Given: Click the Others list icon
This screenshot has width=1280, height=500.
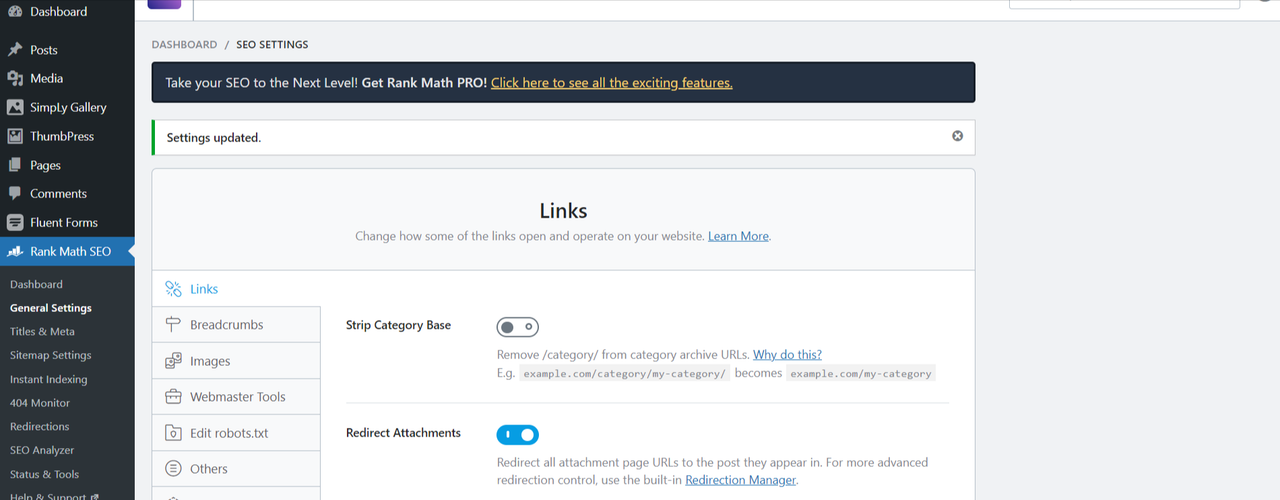Looking at the screenshot, I should (173, 469).
